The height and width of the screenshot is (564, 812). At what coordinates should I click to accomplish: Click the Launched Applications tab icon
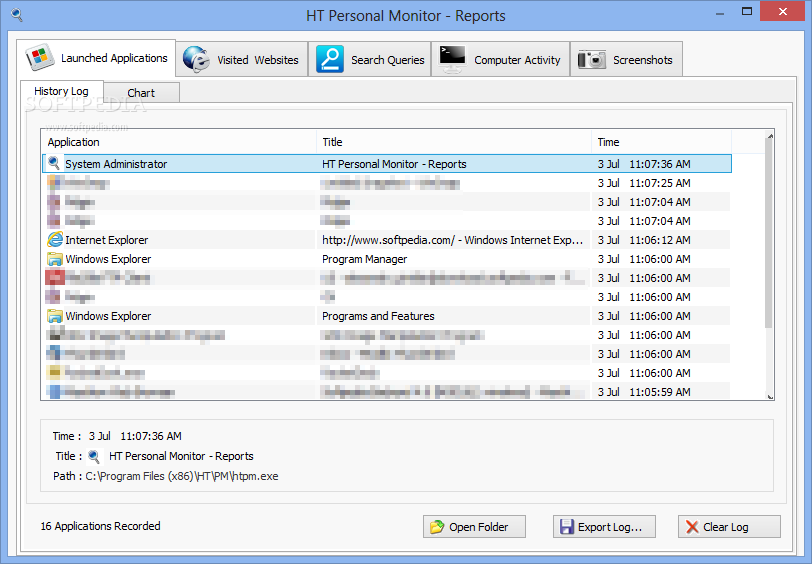point(40,57)
